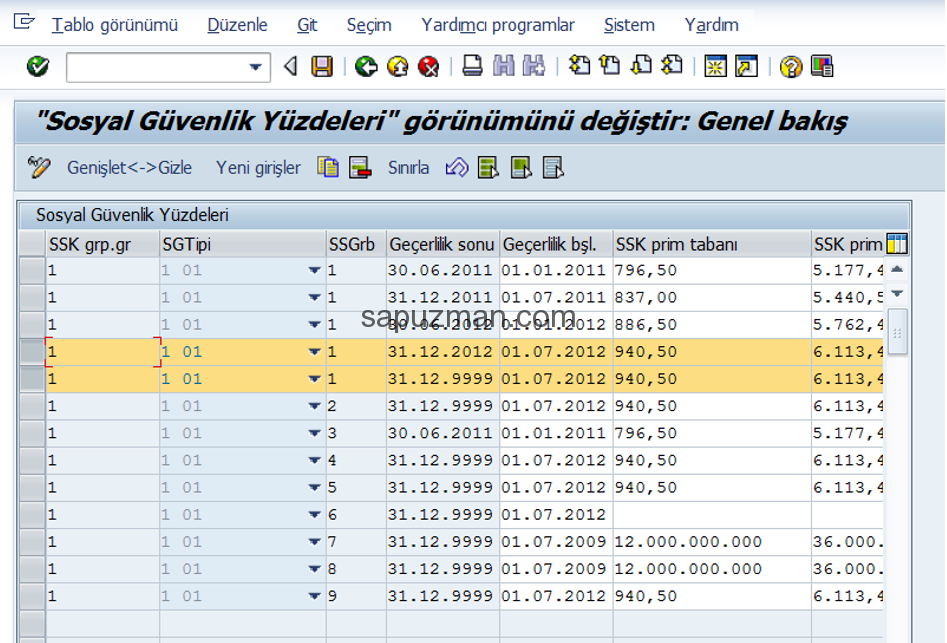Click the Deselect all icon
The height and width of the screenshot is (643, 947).
click(x=553, y=167)
